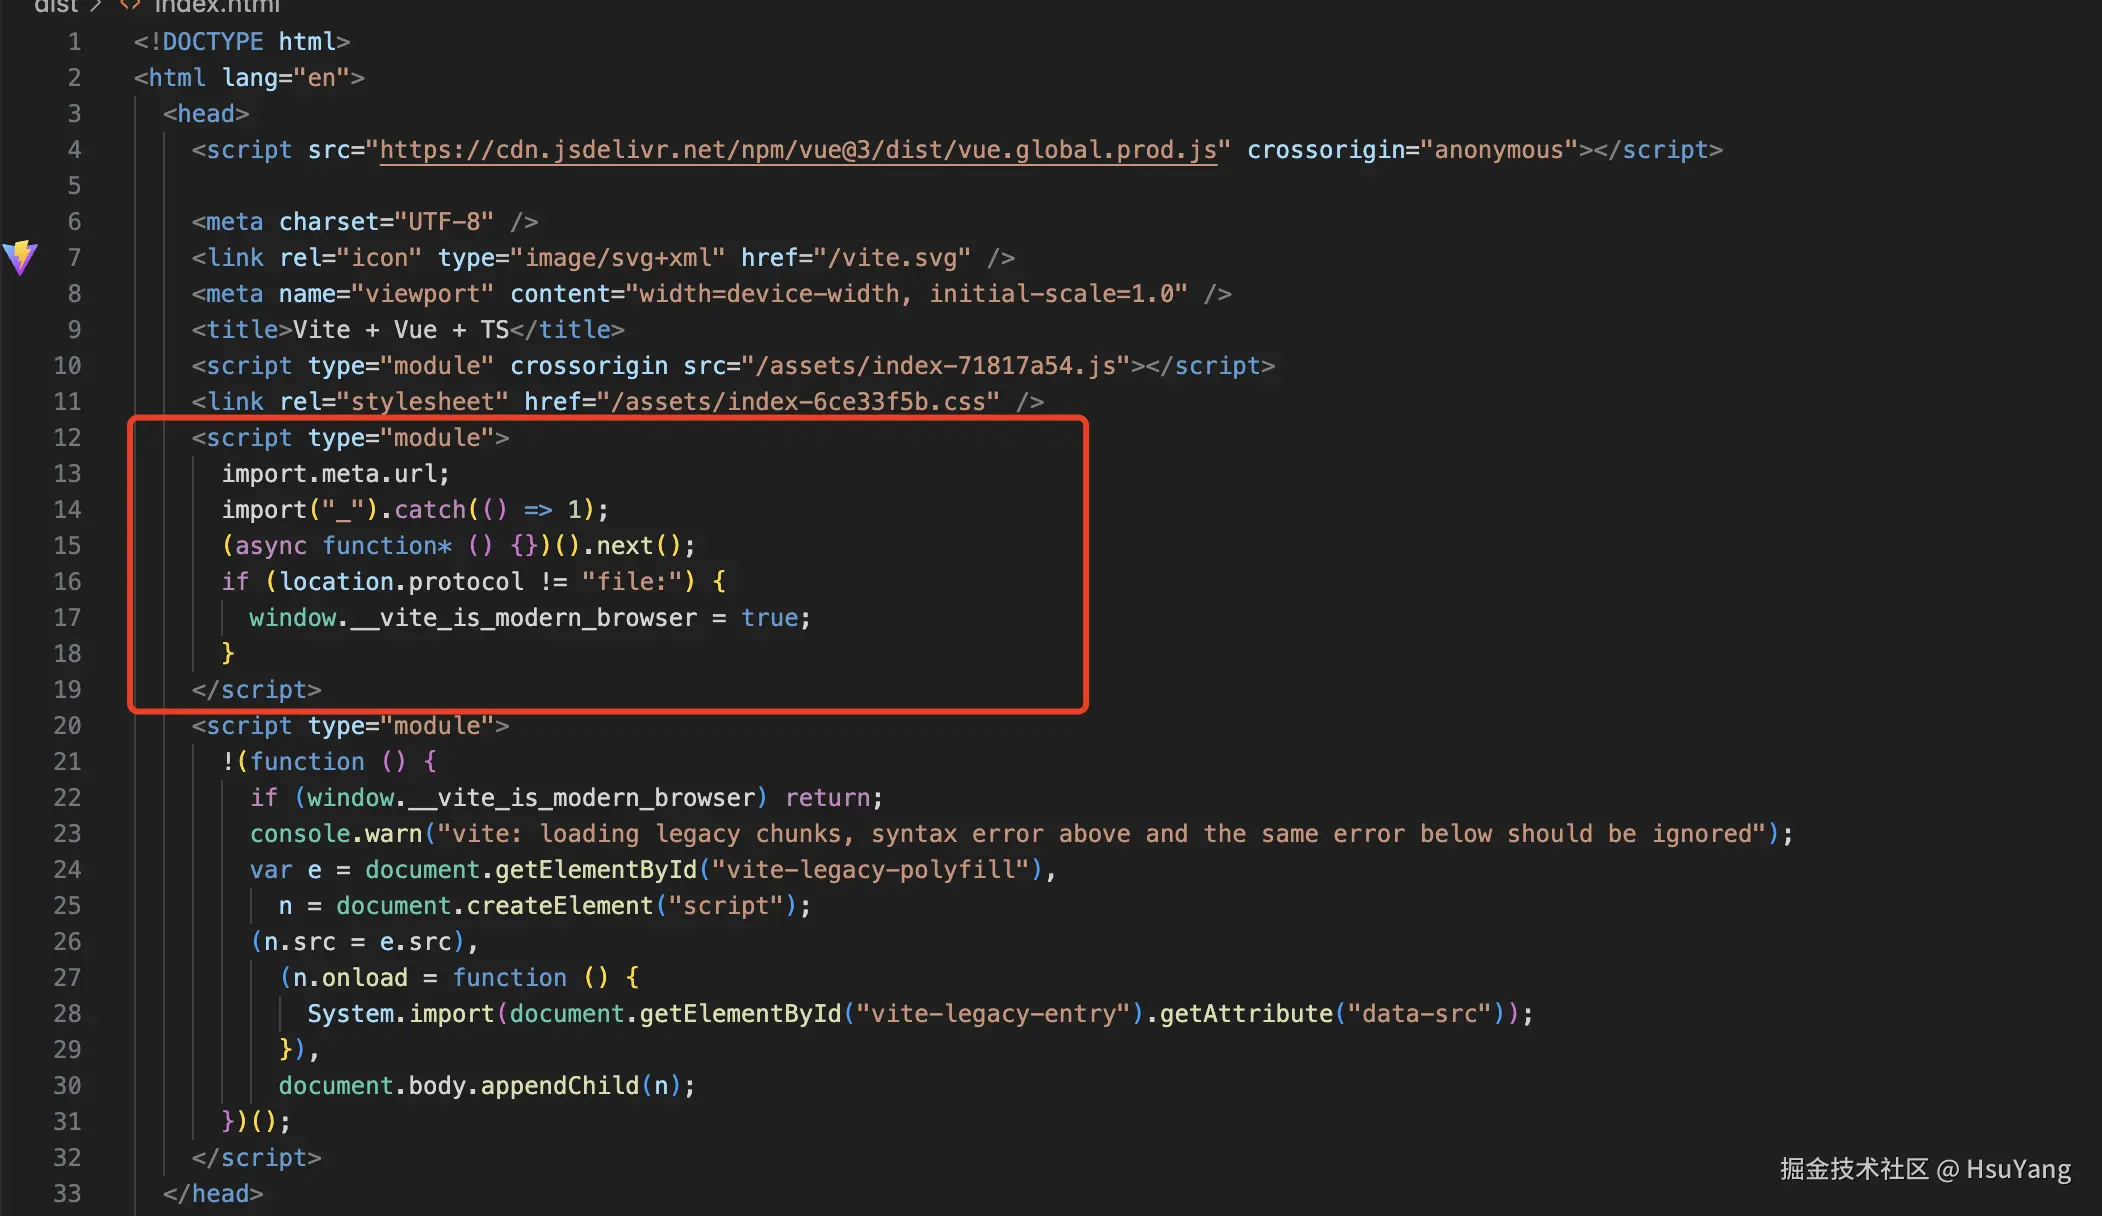This screenshot has width=2102, height=1216.
Task: Place cursor on the import.meta.url statement
Action: click(335, 474)
